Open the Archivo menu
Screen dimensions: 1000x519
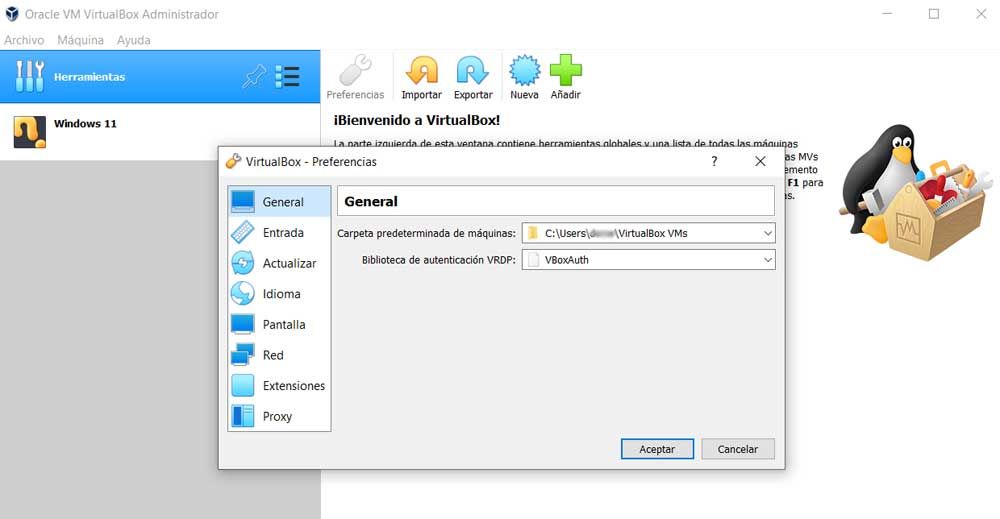tap(24, 40)
